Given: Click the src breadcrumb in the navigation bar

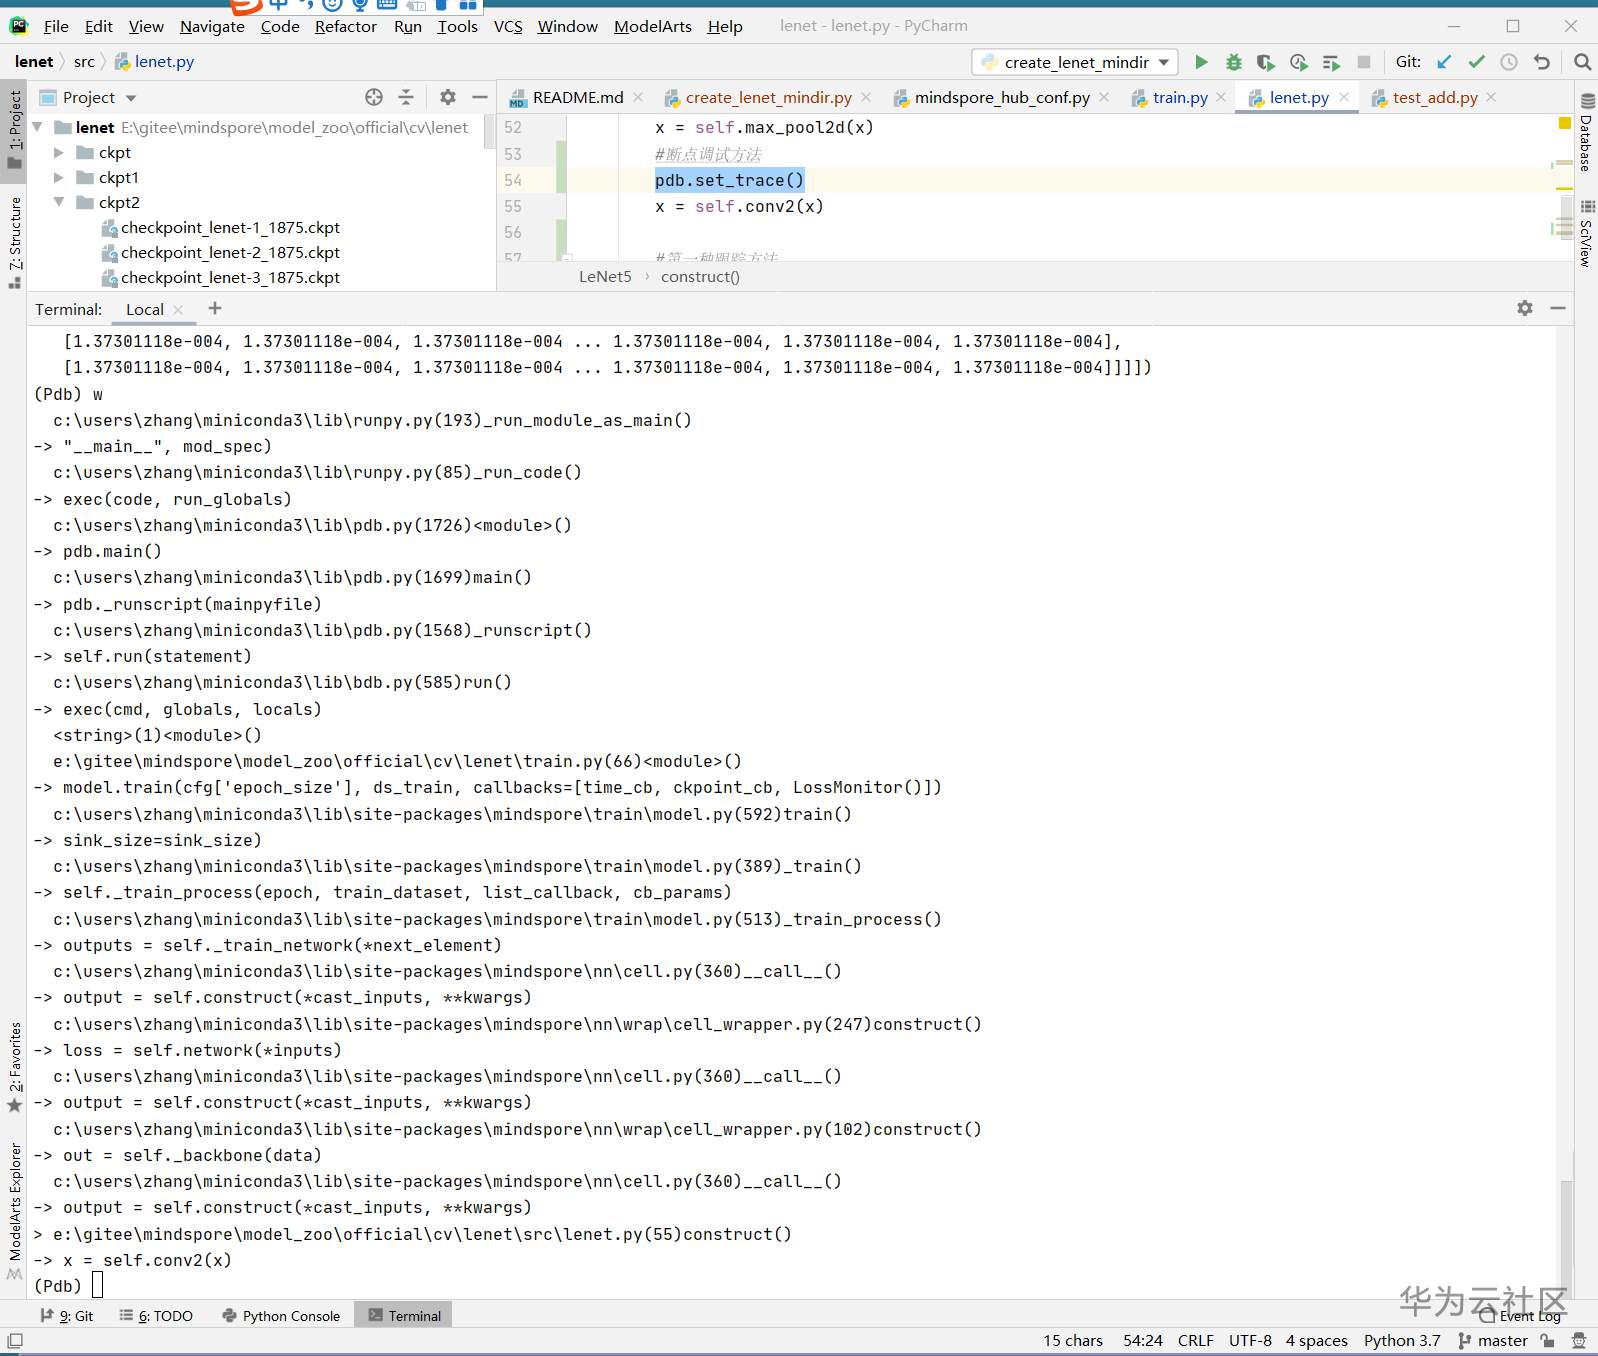Looking at the screenshot, I should pos(84,62).
